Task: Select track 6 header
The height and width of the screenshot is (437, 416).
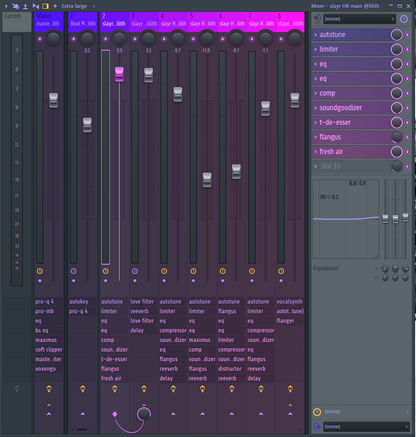Action: pyautogui.click(x=232, y=22)
